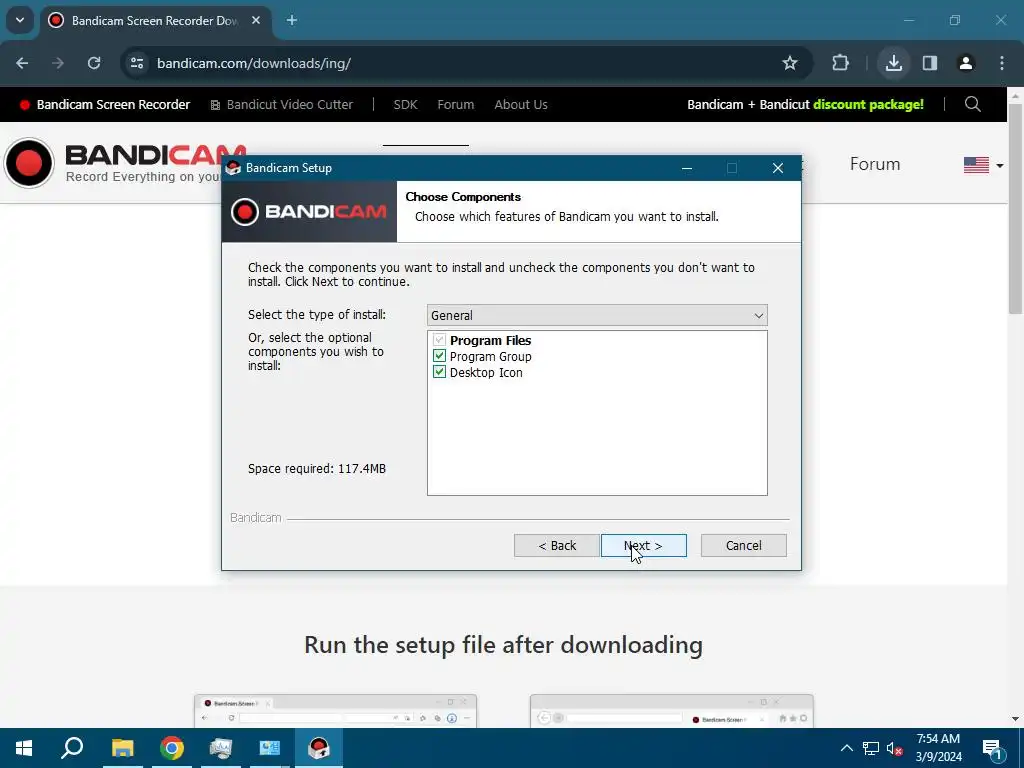1024x768 pixels.
Task: Click the website search magnifier icon
Action: pyautogui.click(x=972, y=104)
